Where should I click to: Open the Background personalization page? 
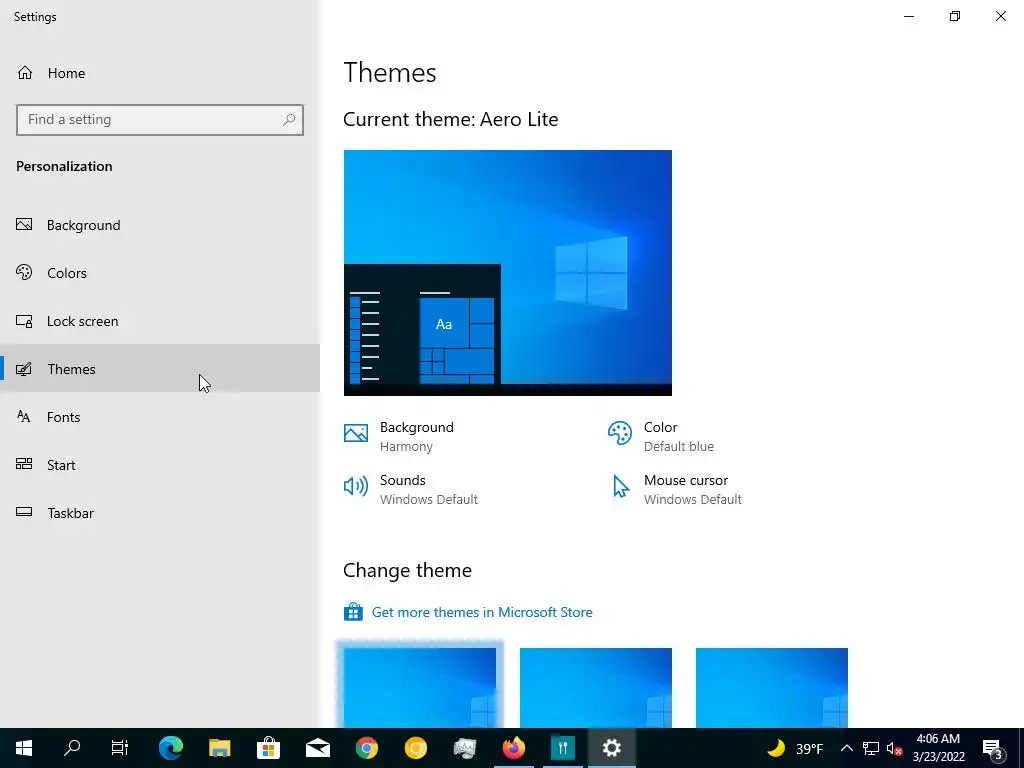pyautogui.click(x=159, y=225)
